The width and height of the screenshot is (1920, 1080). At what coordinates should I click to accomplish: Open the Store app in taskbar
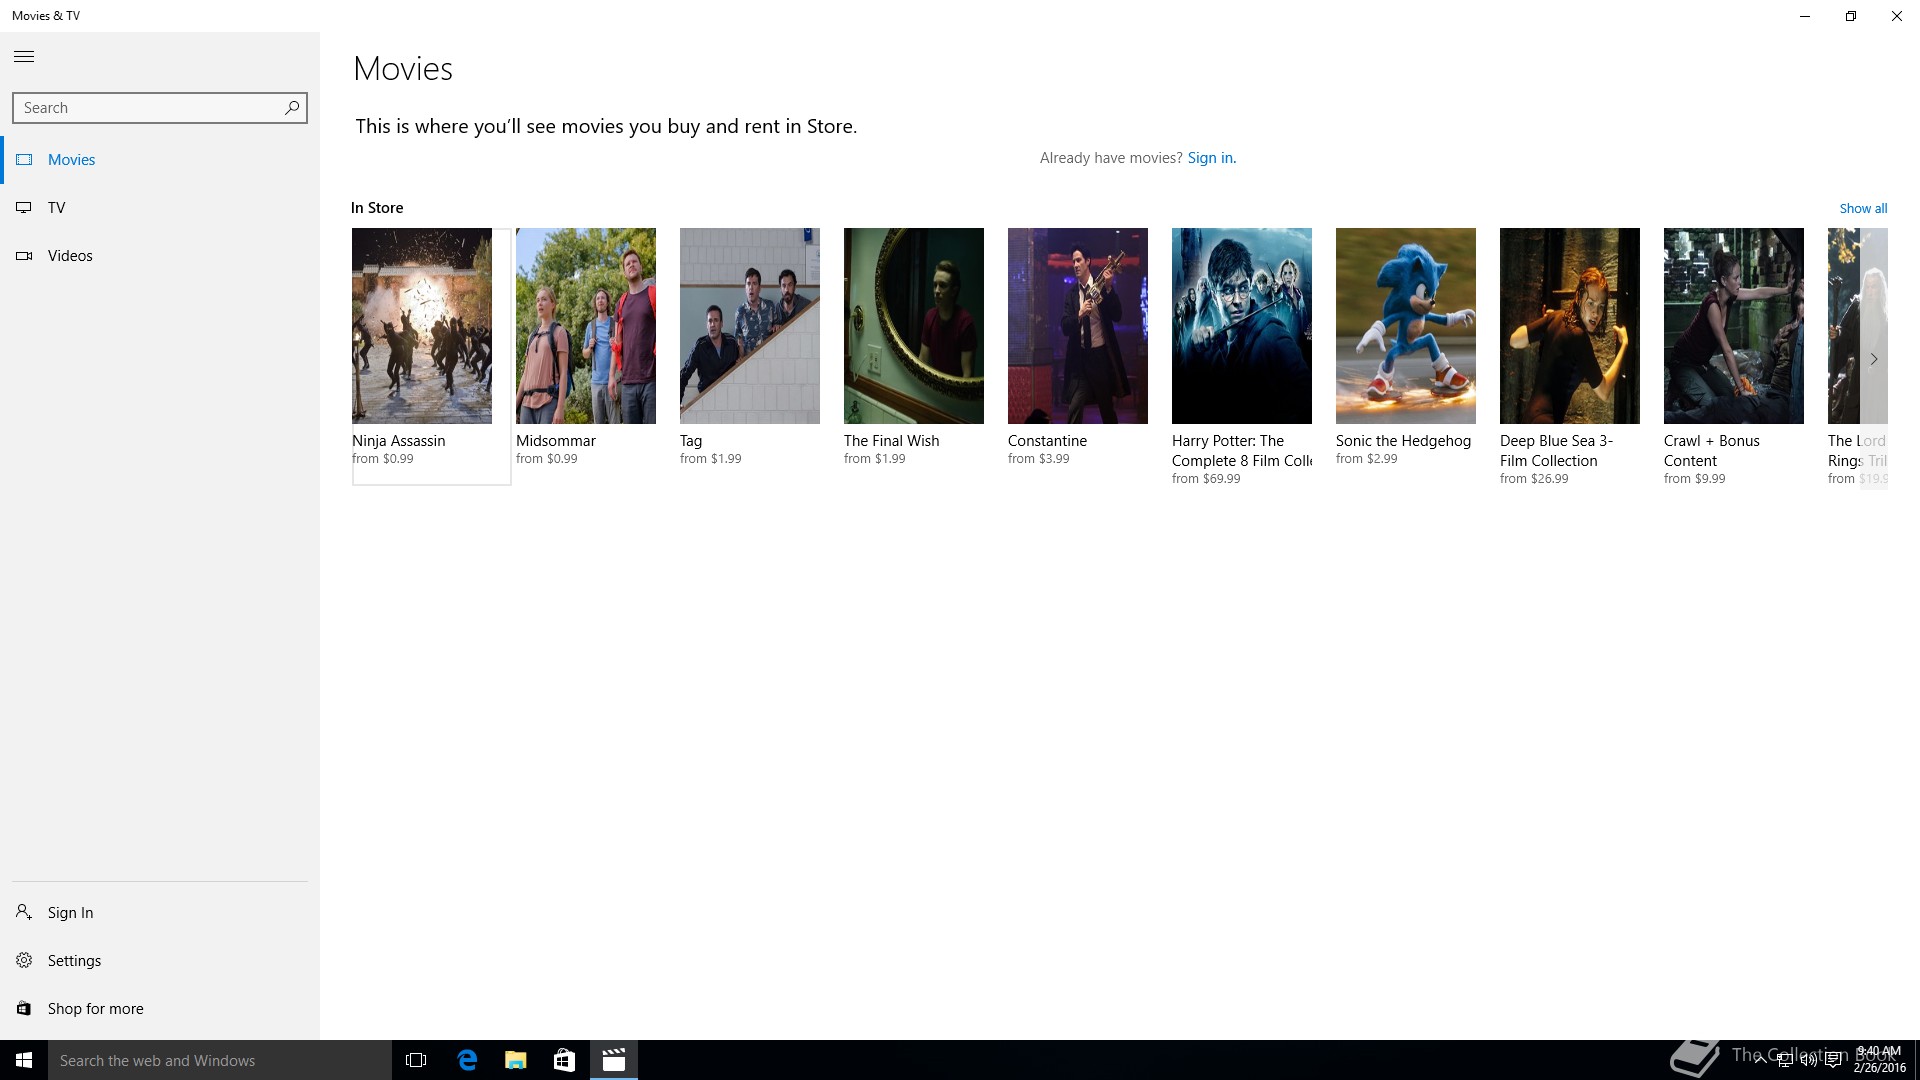coord(565,1060)
